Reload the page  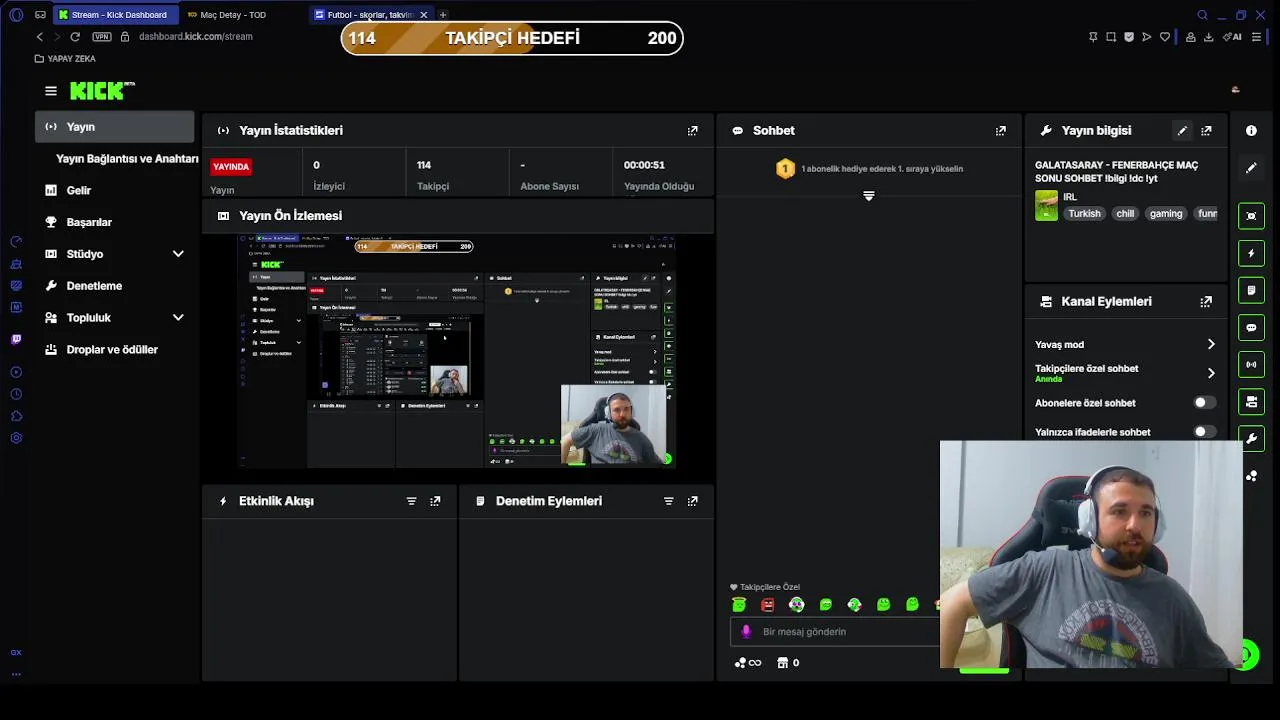(x=75, y=37)
